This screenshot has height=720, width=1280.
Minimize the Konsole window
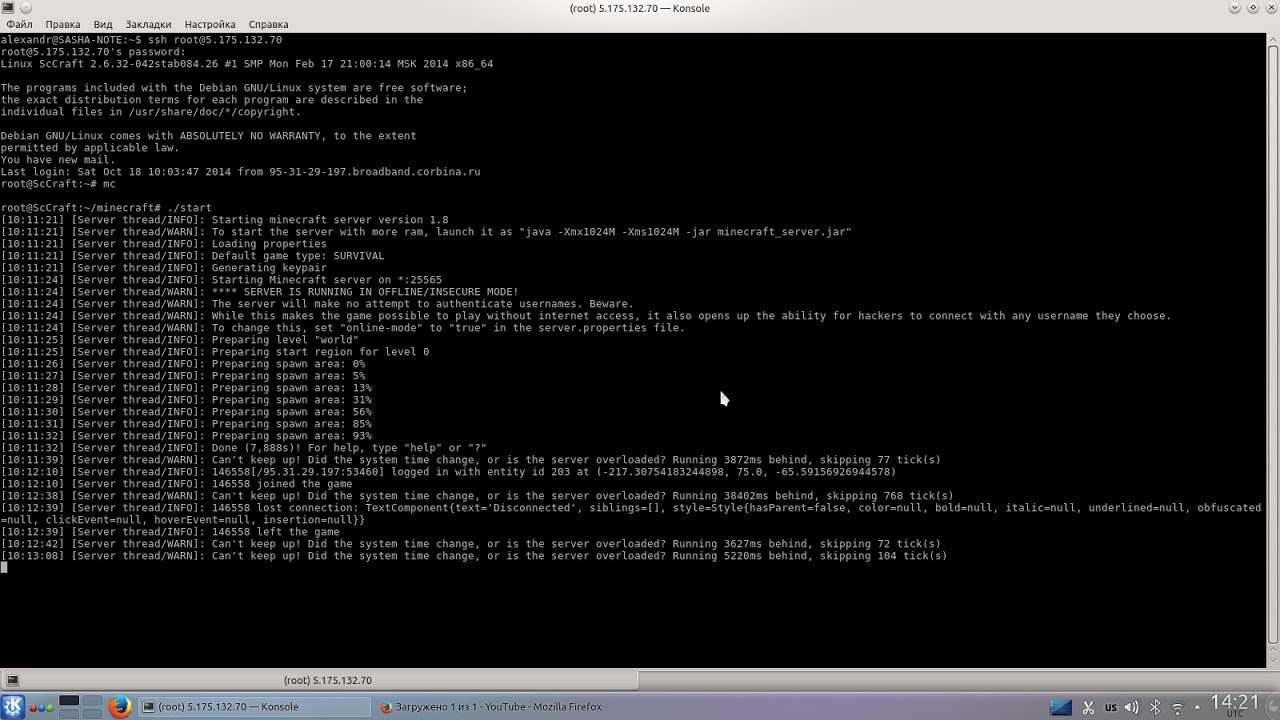click(1234, 8)
